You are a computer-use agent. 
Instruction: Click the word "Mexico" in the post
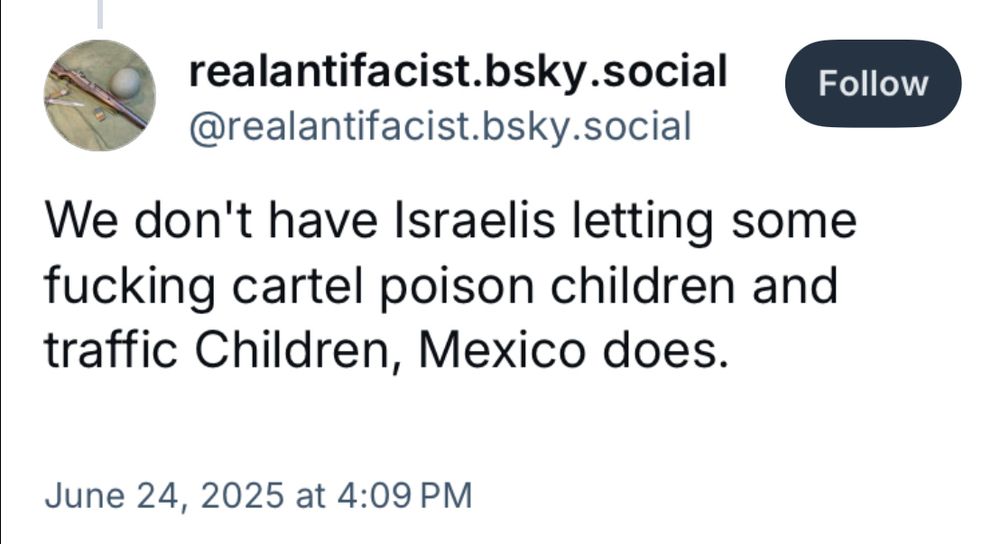502,350
